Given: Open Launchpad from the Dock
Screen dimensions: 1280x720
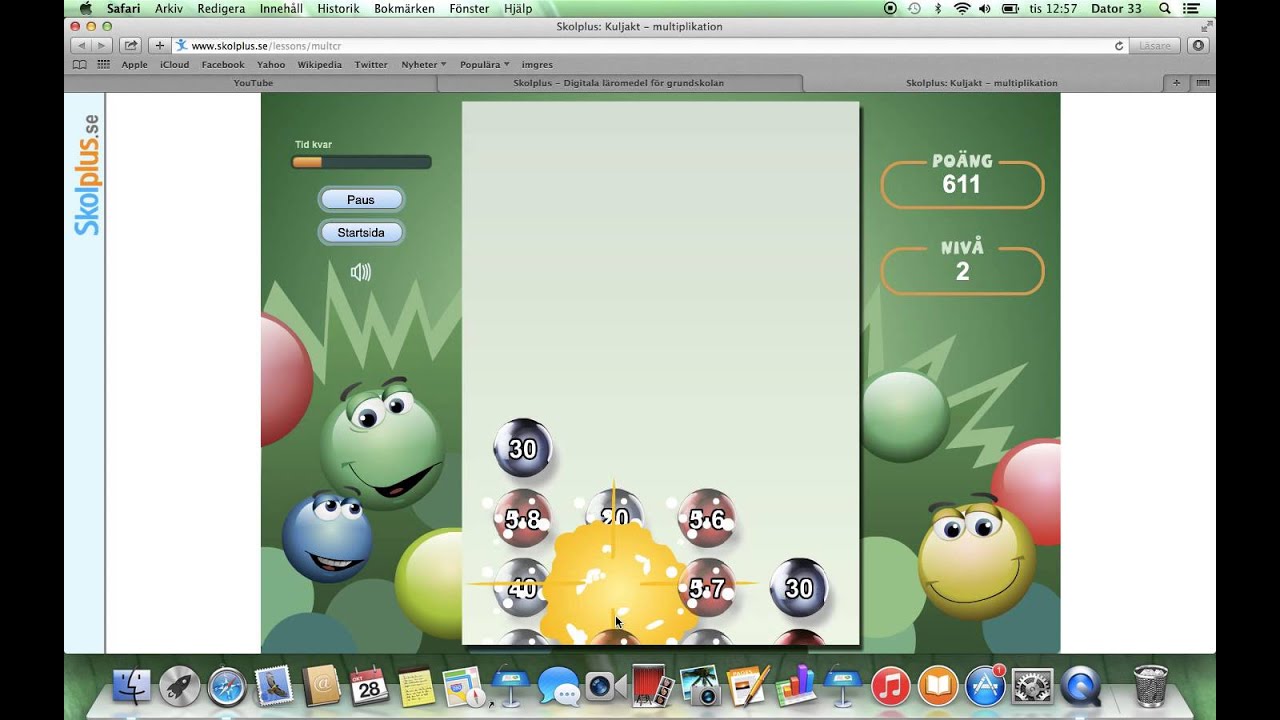Looking at the screenshot, I should pos(180,687).
